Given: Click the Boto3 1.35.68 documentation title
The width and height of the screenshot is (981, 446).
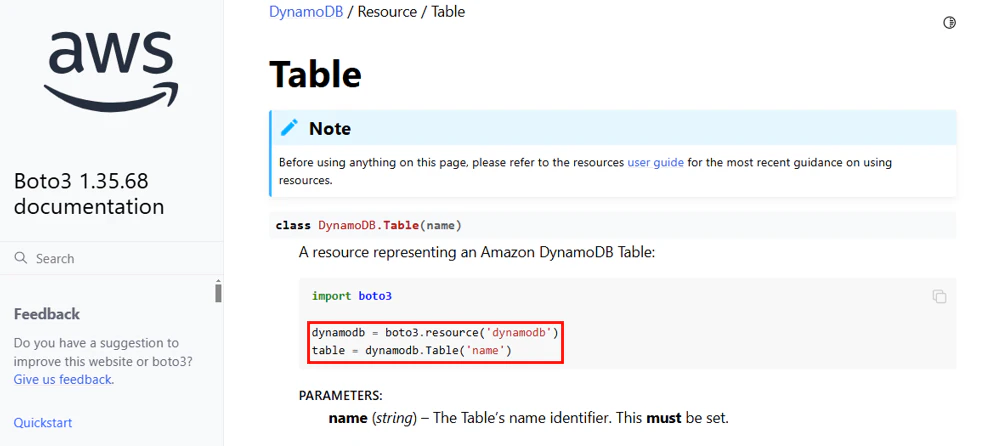Looking at the screenshot, I should coord(89,194).
